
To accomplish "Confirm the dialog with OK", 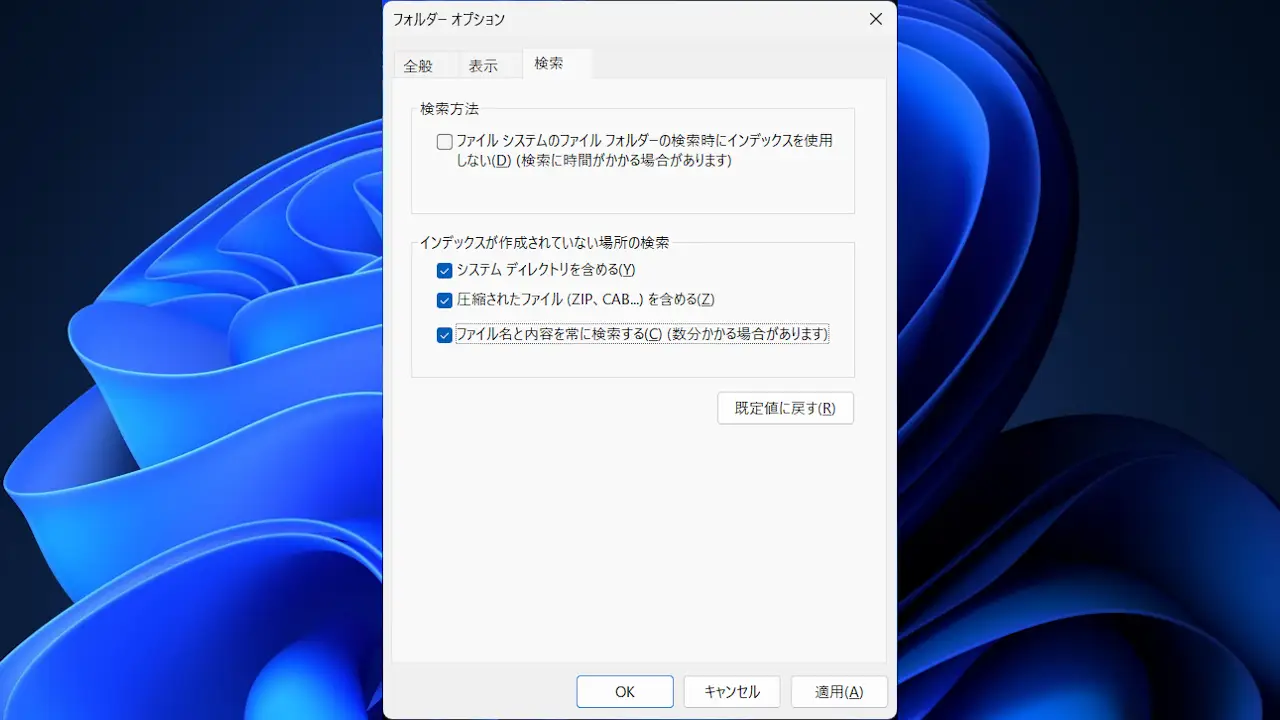I will pyautogui.click(x=625, y=692).
